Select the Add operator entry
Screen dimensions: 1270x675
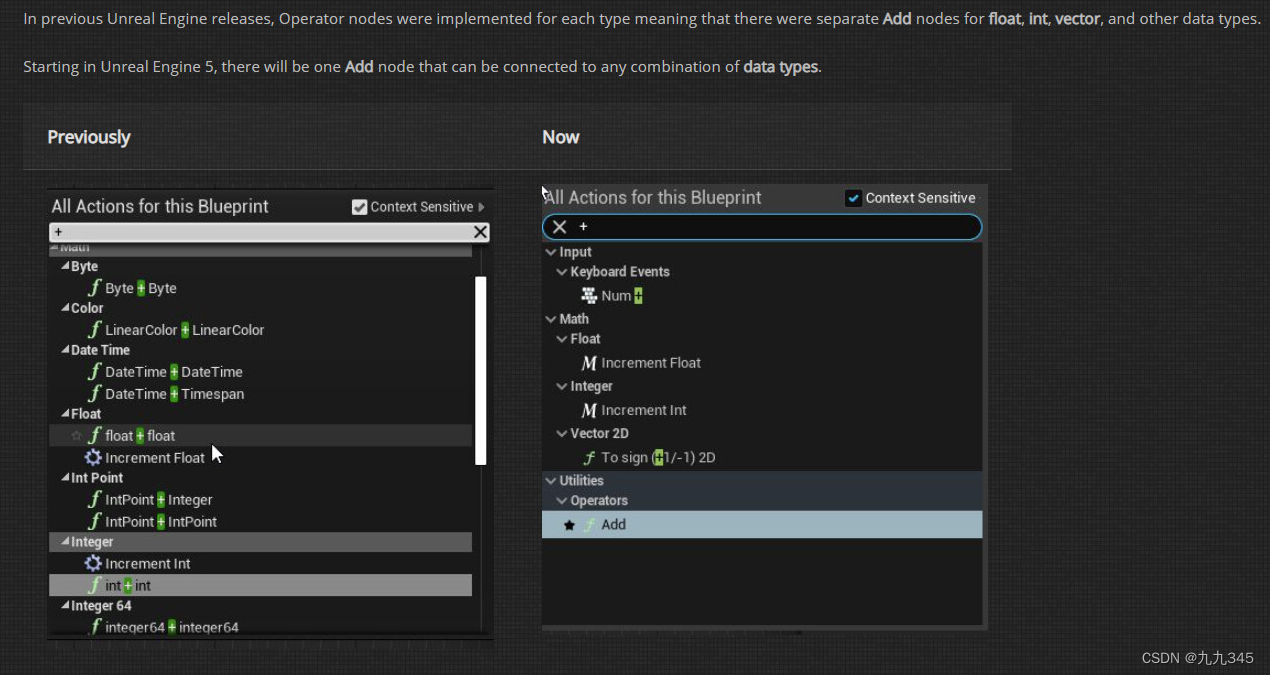[762, 524]
